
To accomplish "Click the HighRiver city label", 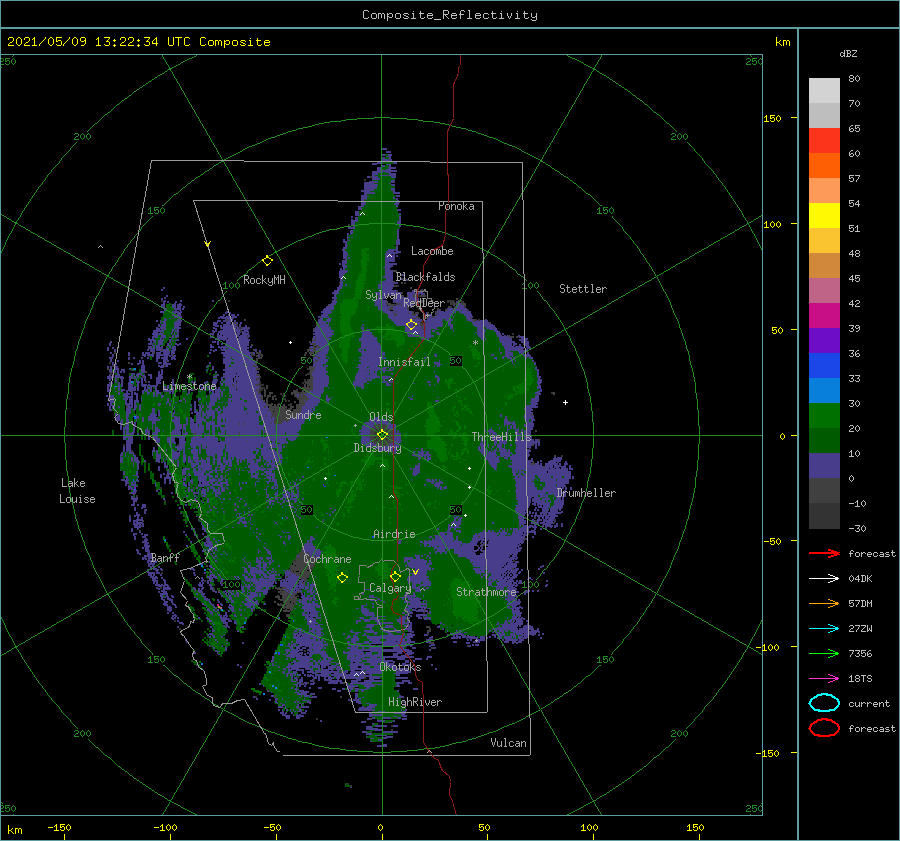I will click(415, 702).
